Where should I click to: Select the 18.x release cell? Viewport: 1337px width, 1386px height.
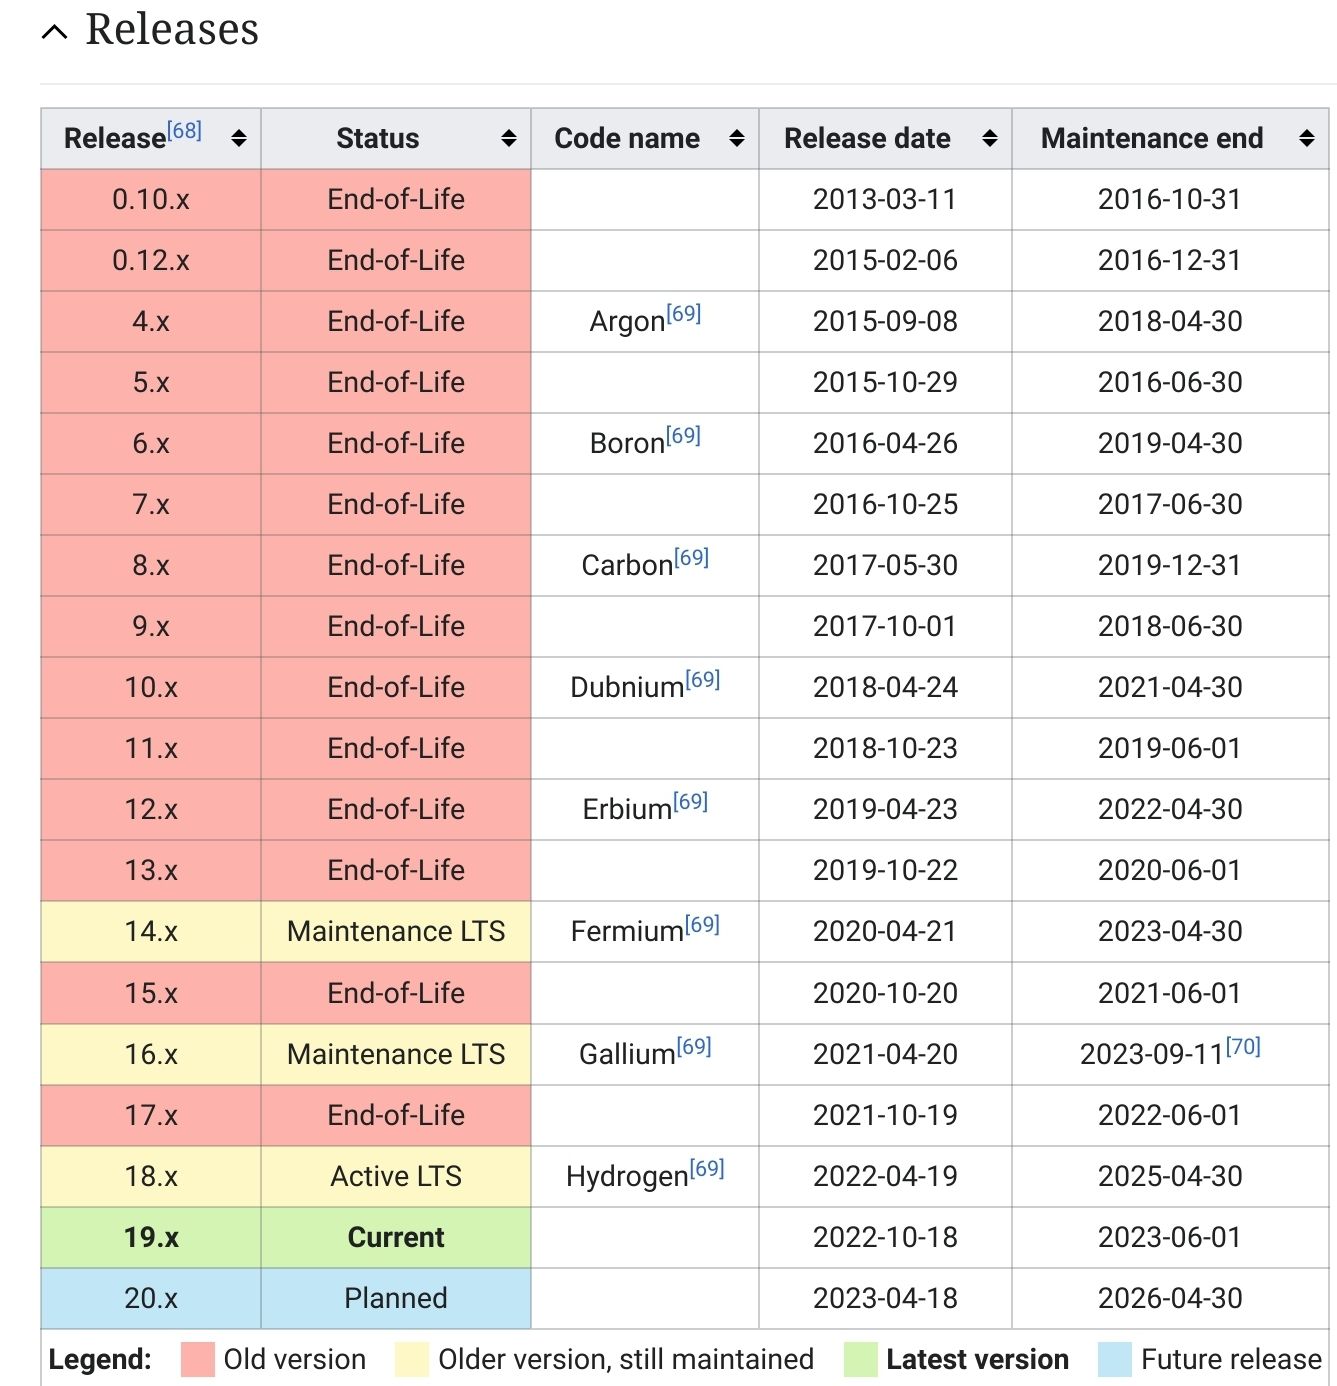coord(151,1177)
